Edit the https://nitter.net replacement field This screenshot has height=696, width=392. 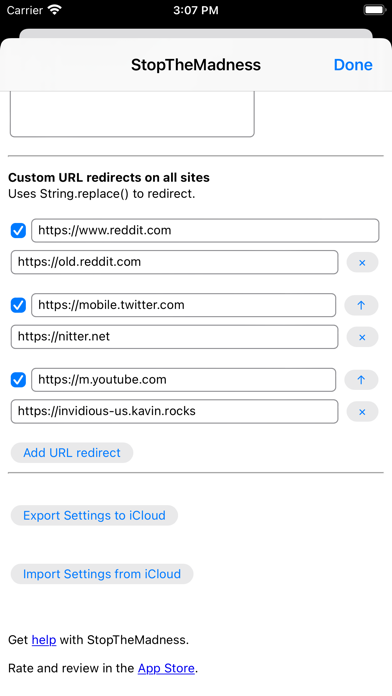tap(174, 337)
